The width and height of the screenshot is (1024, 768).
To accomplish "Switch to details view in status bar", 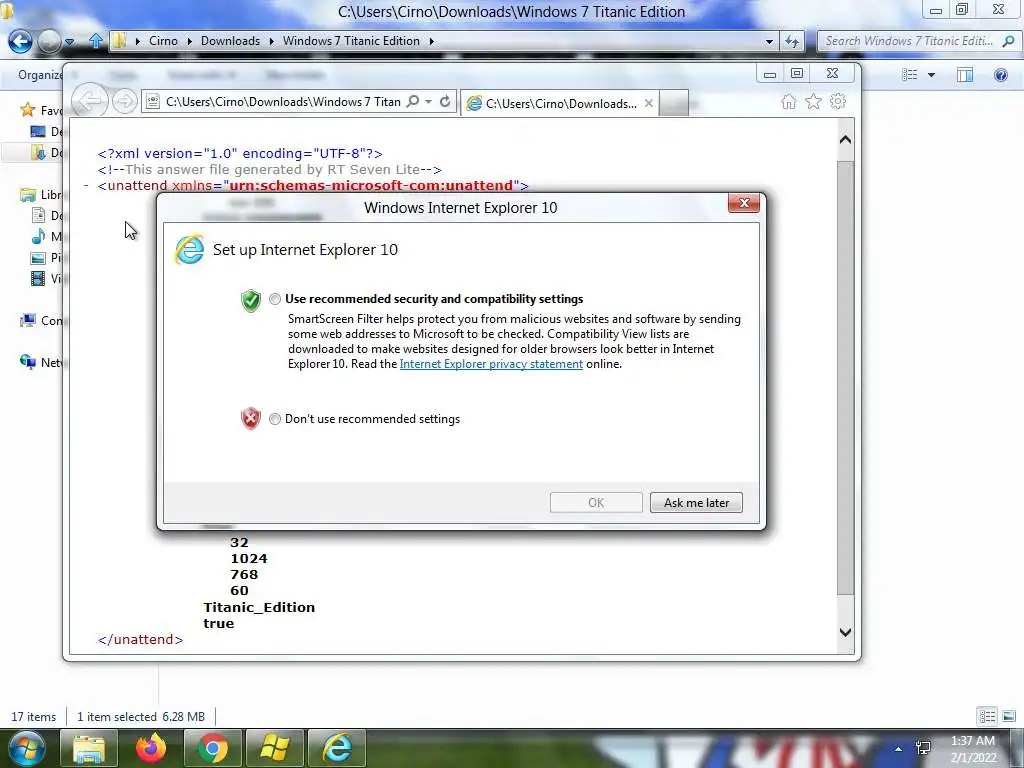I will (x=987, y=716).
